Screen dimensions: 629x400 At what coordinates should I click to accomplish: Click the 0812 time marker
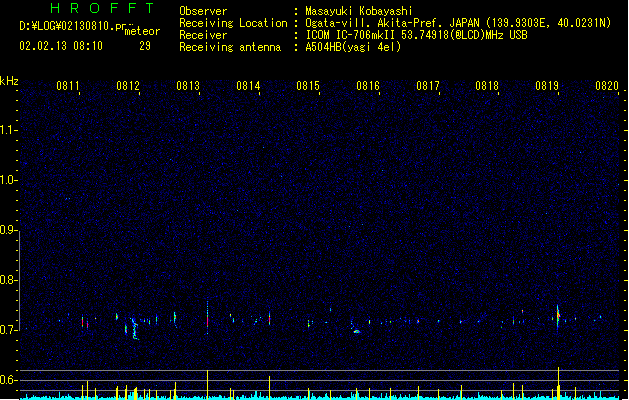click(128, 86)
